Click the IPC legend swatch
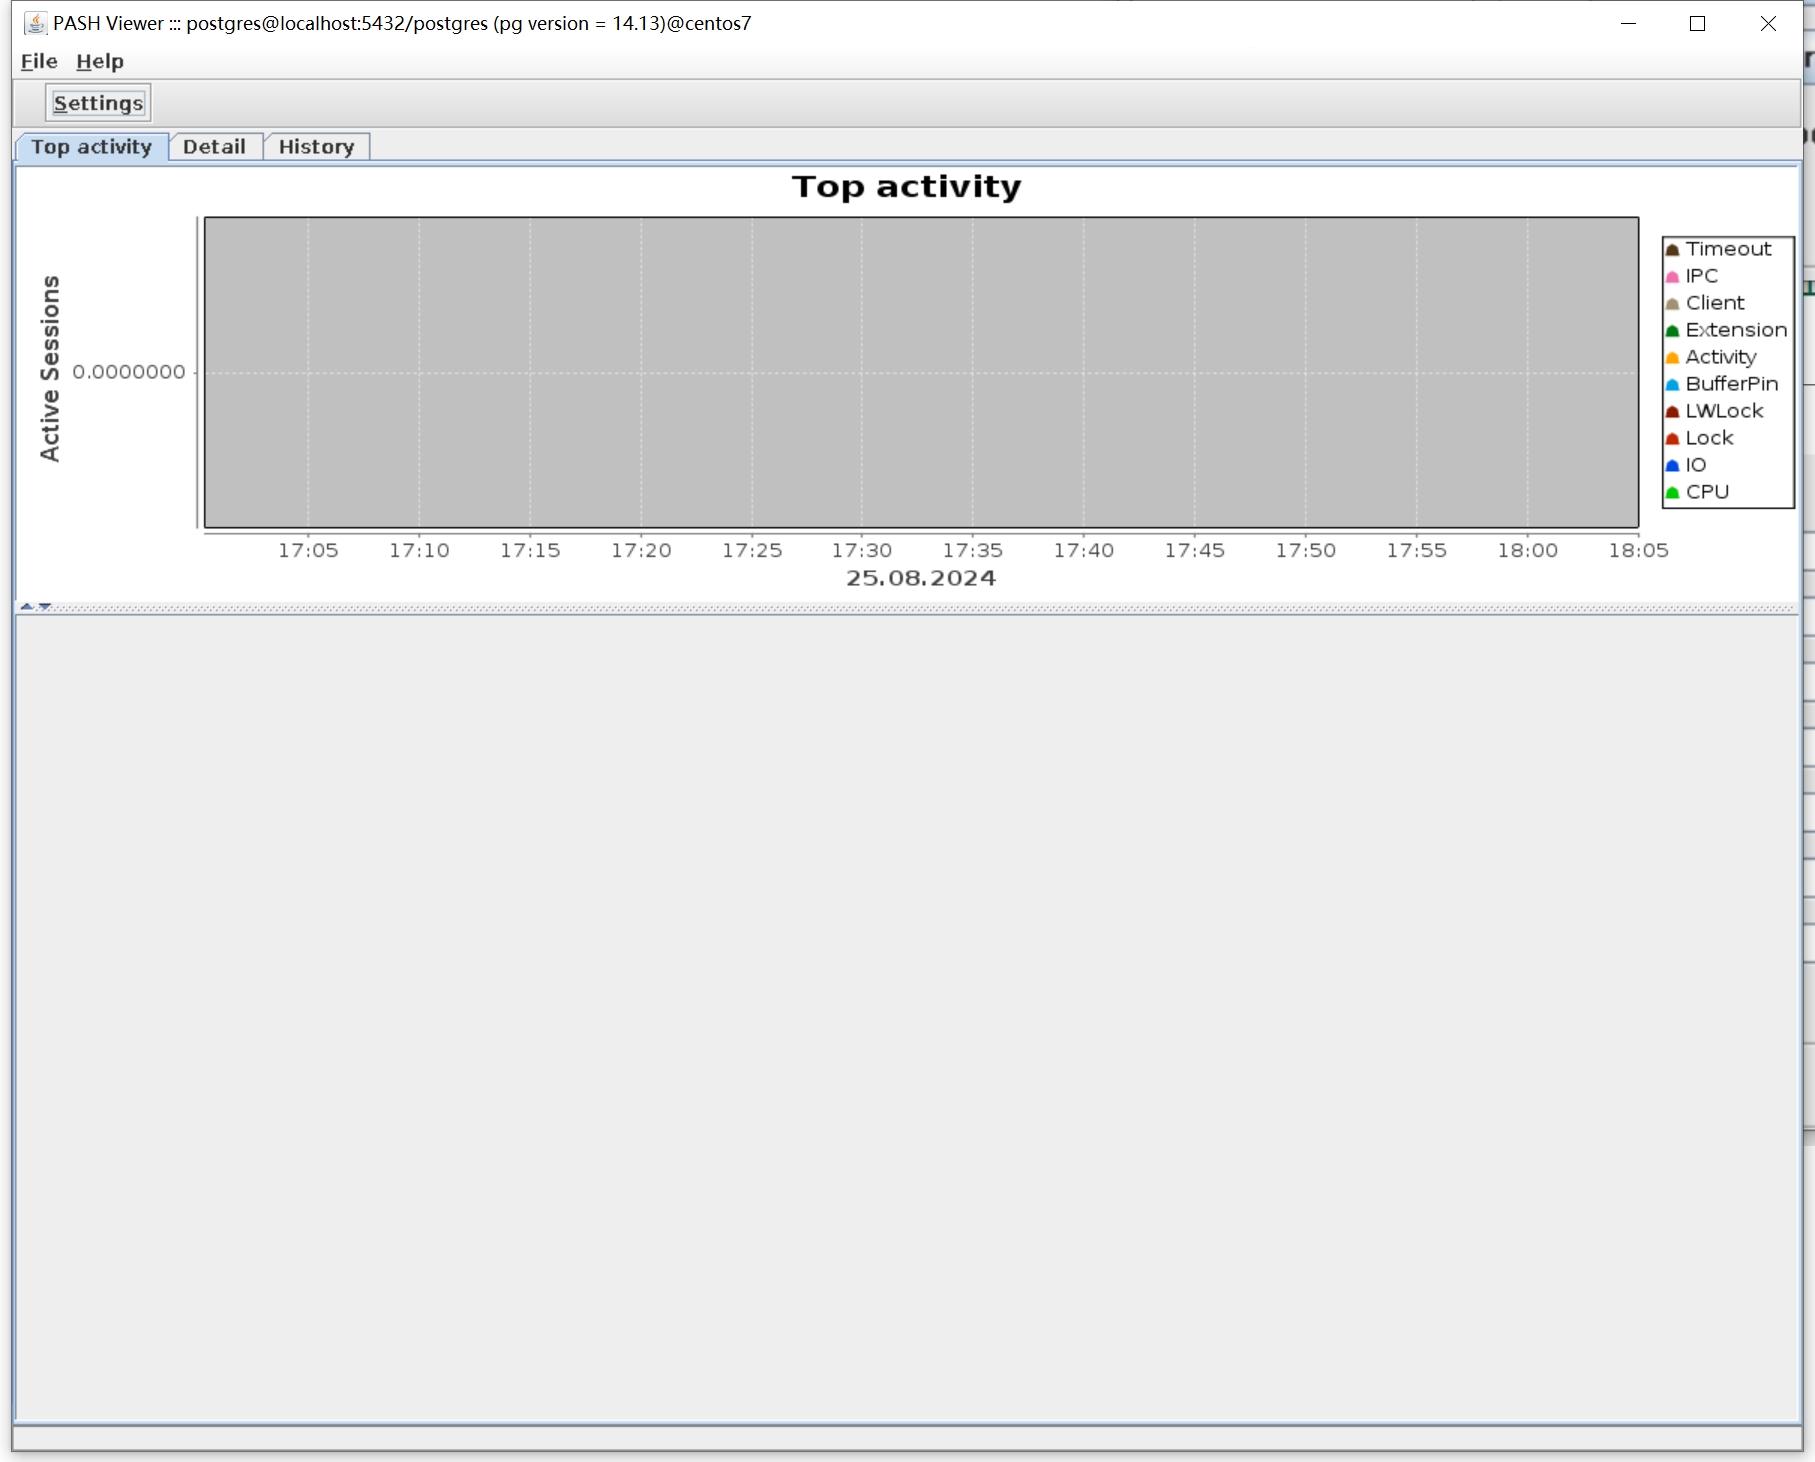Viewport: 1815px width, 1462px height. click(x=1672, y=277)
